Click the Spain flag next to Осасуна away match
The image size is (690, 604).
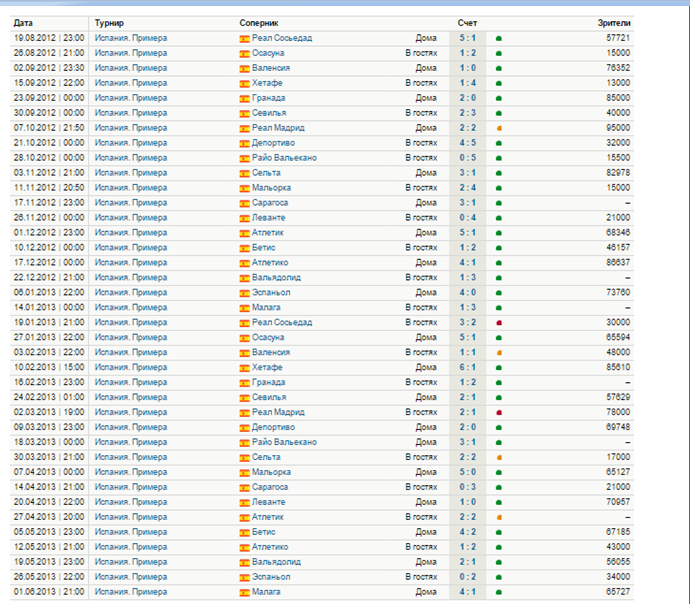click(x=244, y=54)
